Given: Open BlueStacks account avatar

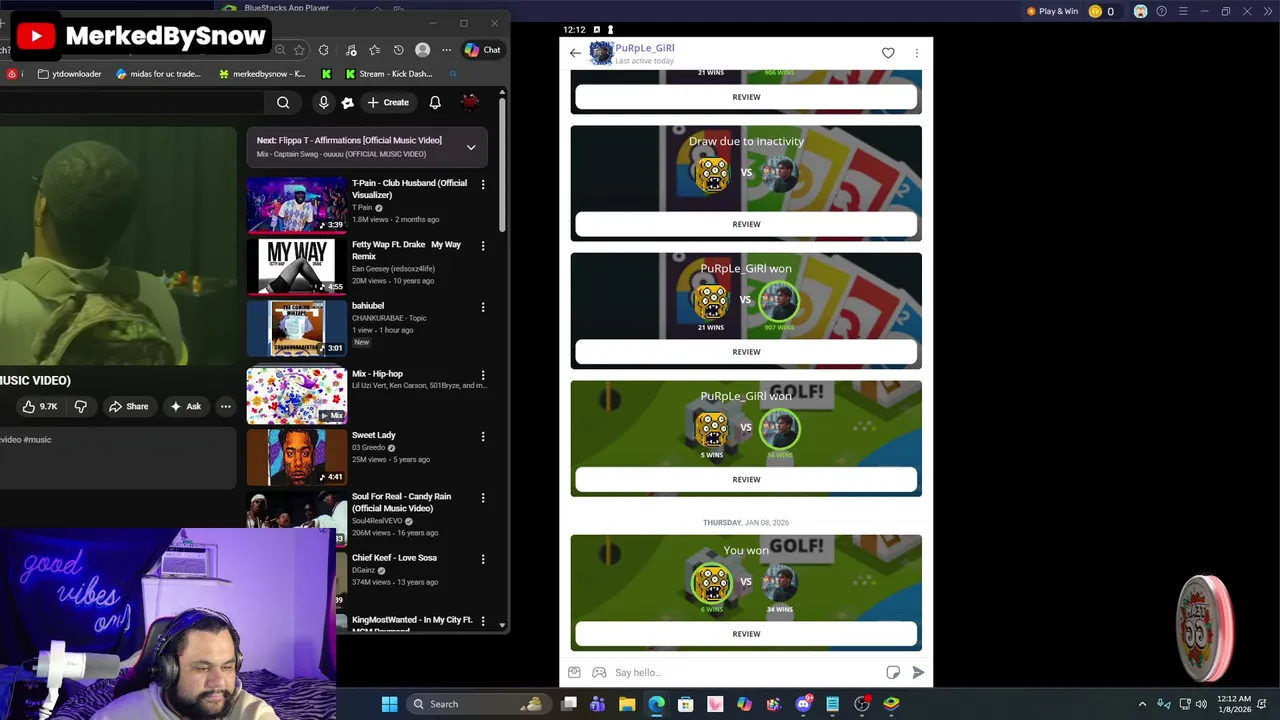Looking at the screenshot, I should click(1140, 11).
